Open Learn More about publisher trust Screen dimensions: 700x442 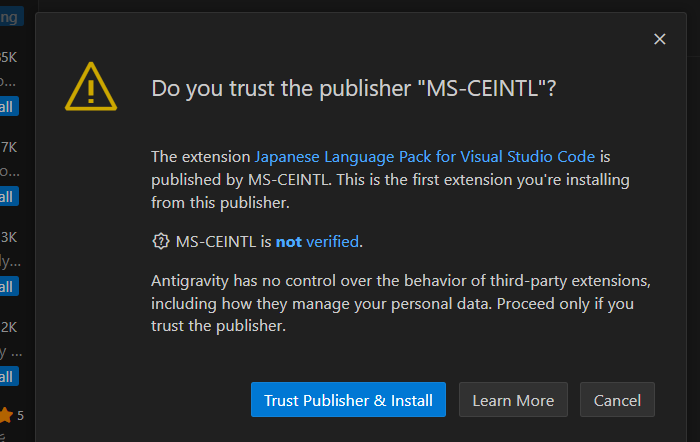(513, 400)
